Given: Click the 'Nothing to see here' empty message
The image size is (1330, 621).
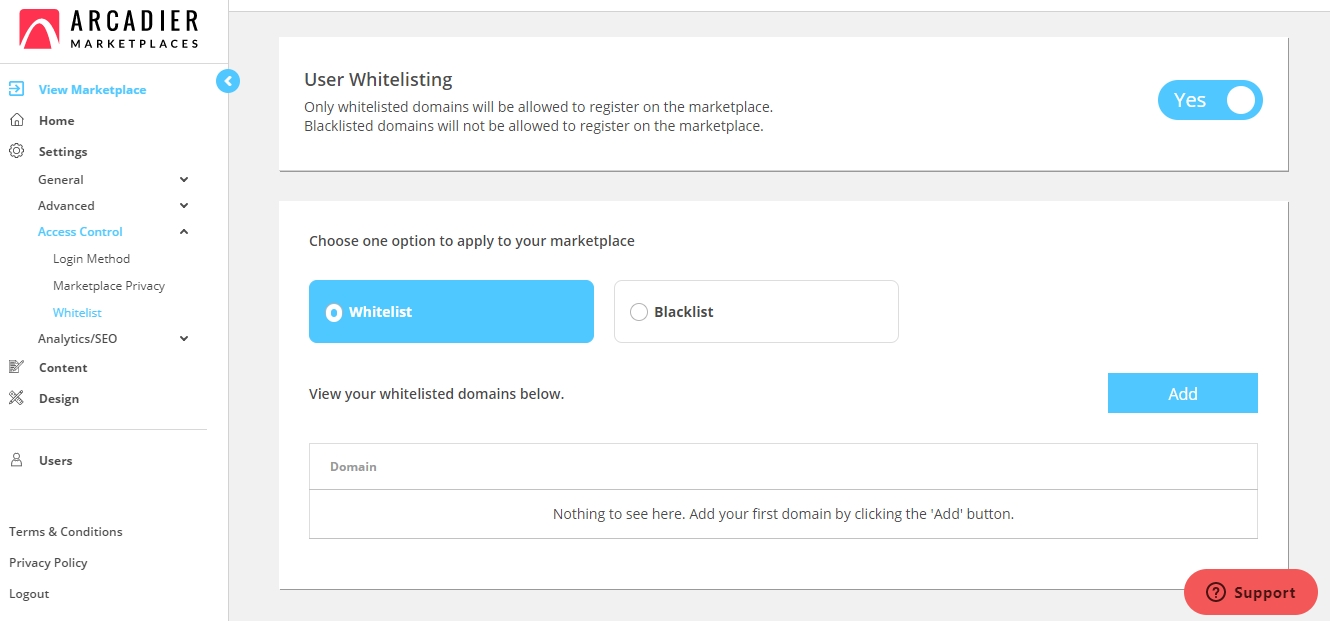Looking at the screenshot, I should pyautogui.click(x=783, y=514).
